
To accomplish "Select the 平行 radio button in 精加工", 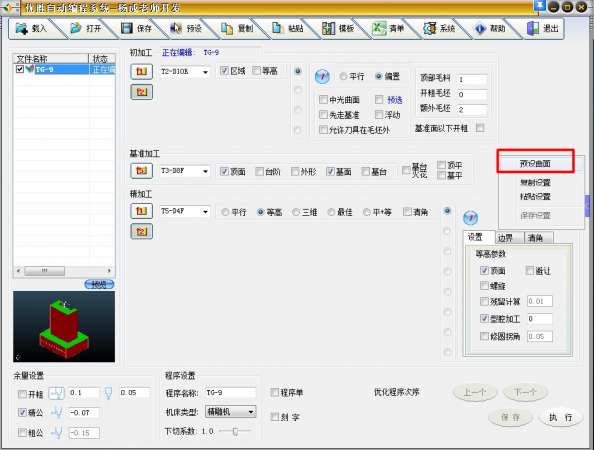I will coord(225,212).
